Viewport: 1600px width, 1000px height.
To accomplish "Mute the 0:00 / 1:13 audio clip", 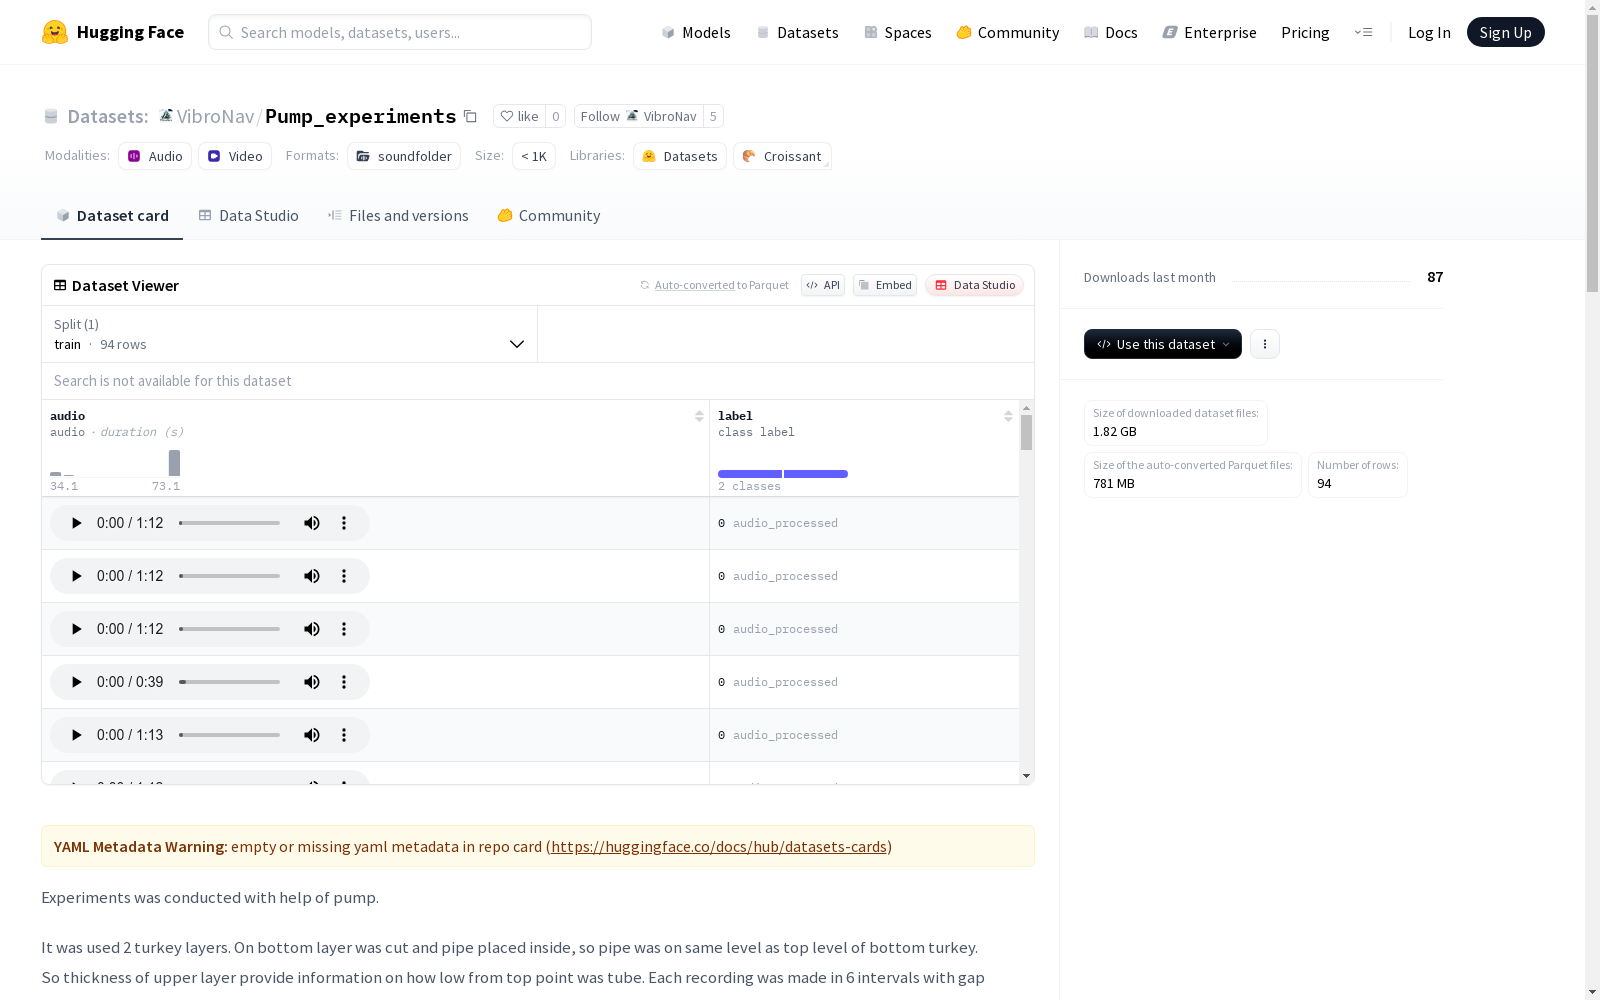I will [x=312, y=735].
